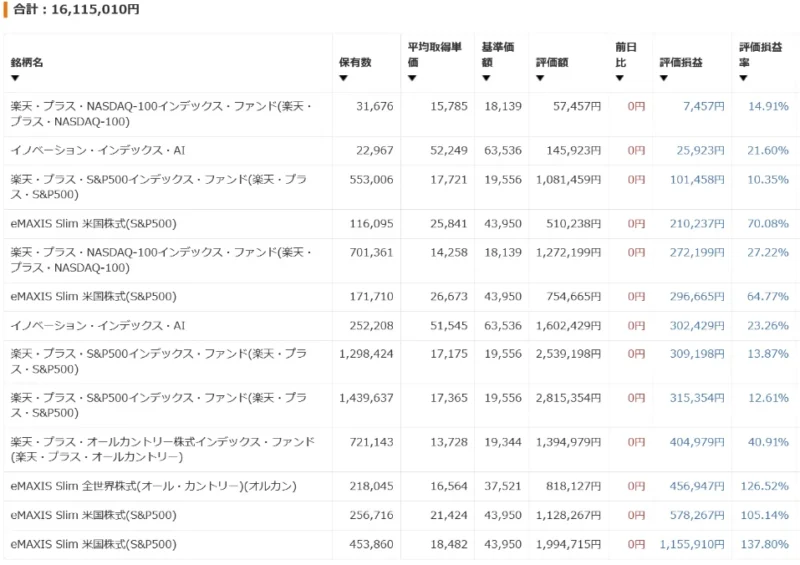Click the 評価損益 value 101,458円

click(x=697, y=180)
